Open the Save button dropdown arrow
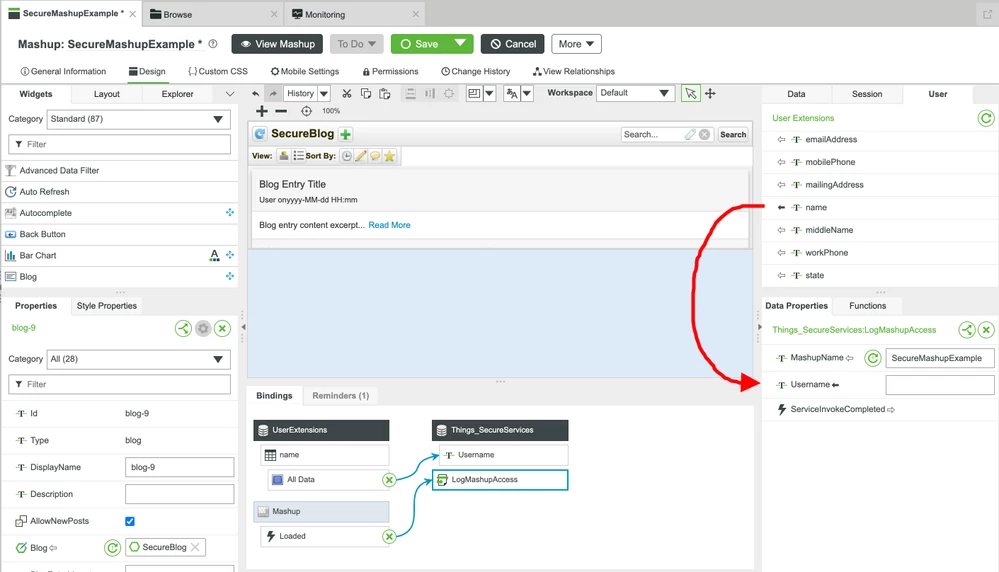 460,43
